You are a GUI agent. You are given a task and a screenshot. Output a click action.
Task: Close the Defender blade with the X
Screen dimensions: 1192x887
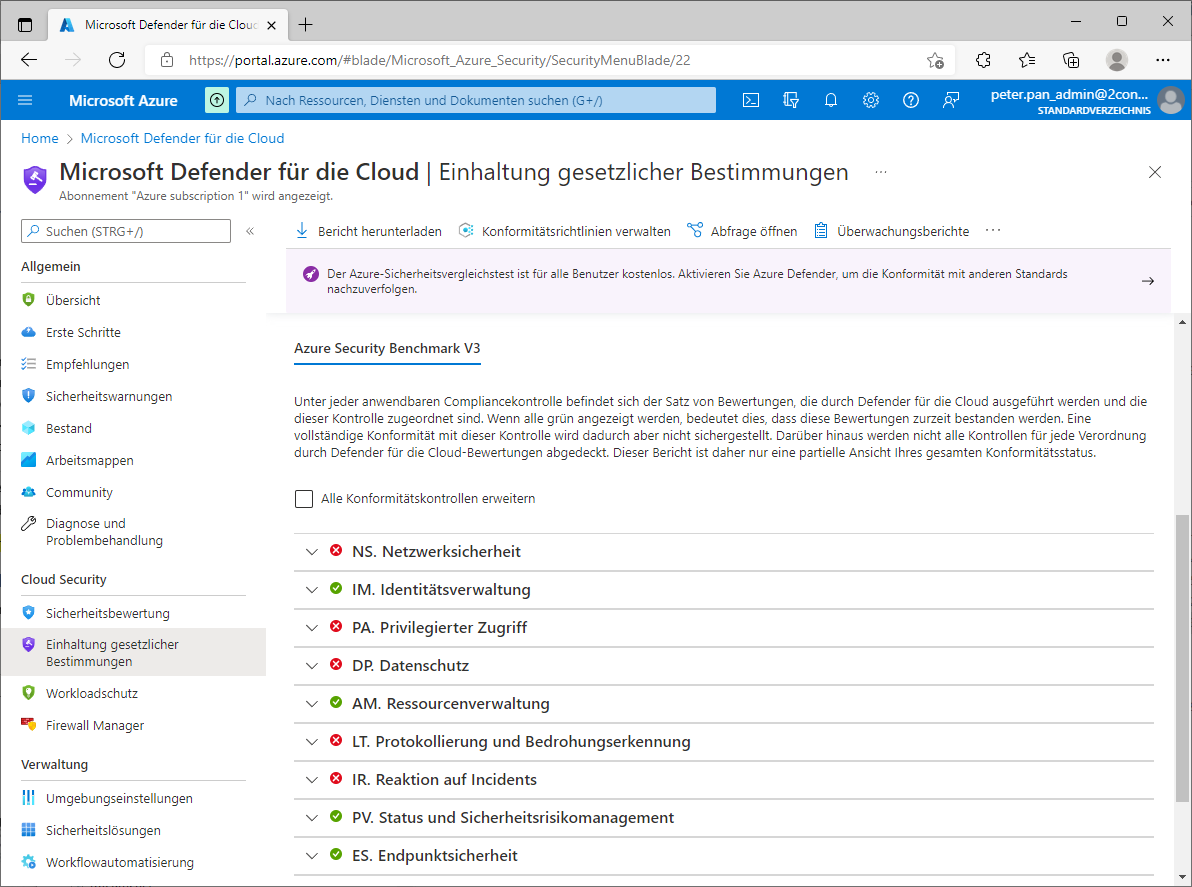pyautogui.click(x=1155, y=173)
